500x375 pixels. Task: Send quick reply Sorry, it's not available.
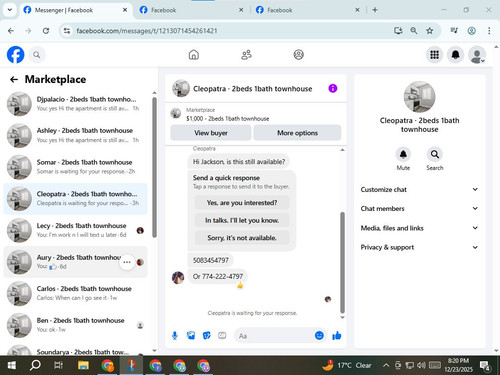(x=242, y=238)
